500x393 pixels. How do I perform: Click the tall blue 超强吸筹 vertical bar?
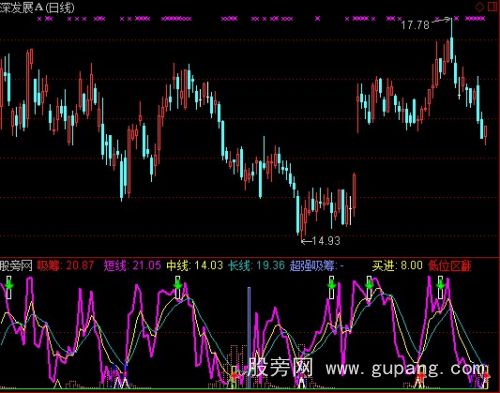click(x=249, y=337)
